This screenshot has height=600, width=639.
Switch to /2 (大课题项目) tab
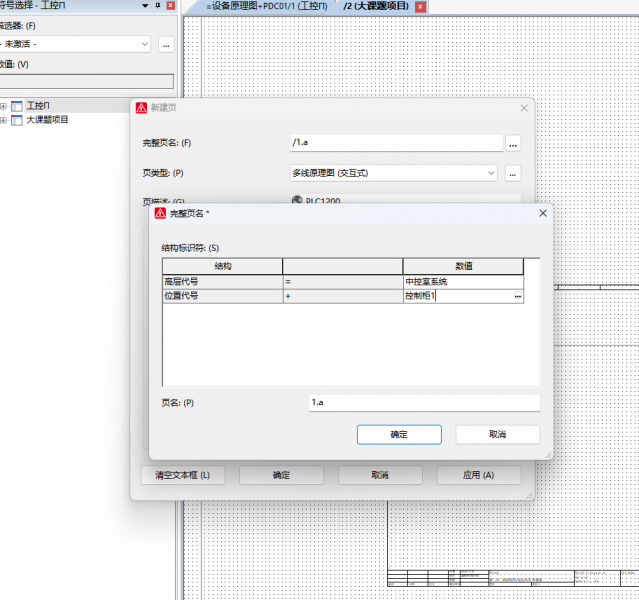pos(376,6)
